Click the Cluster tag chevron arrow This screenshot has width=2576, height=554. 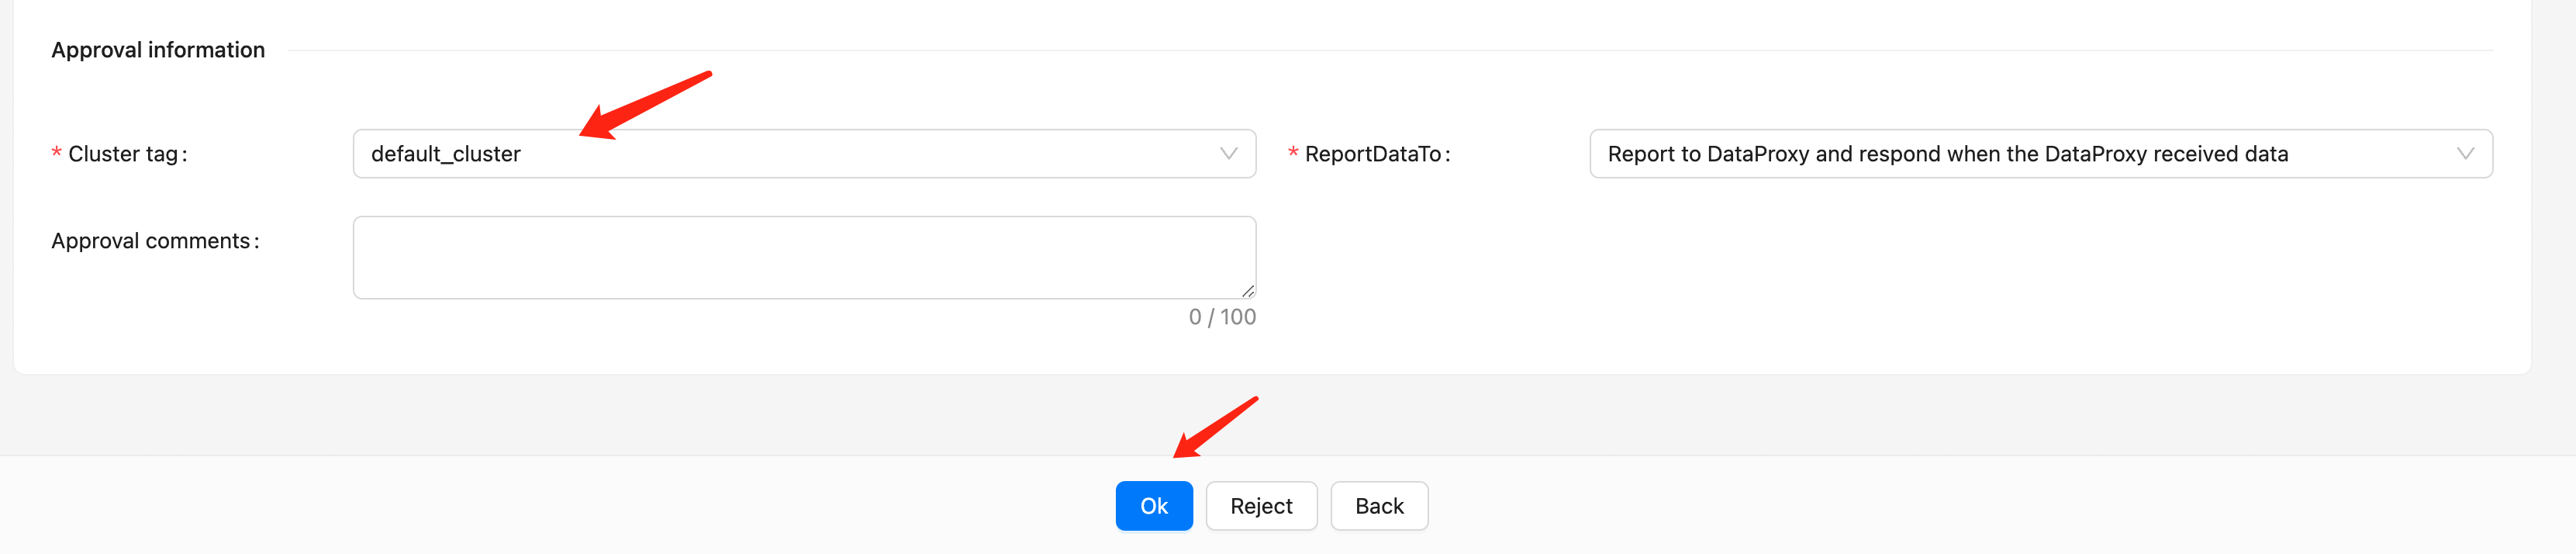point(1228,154)
